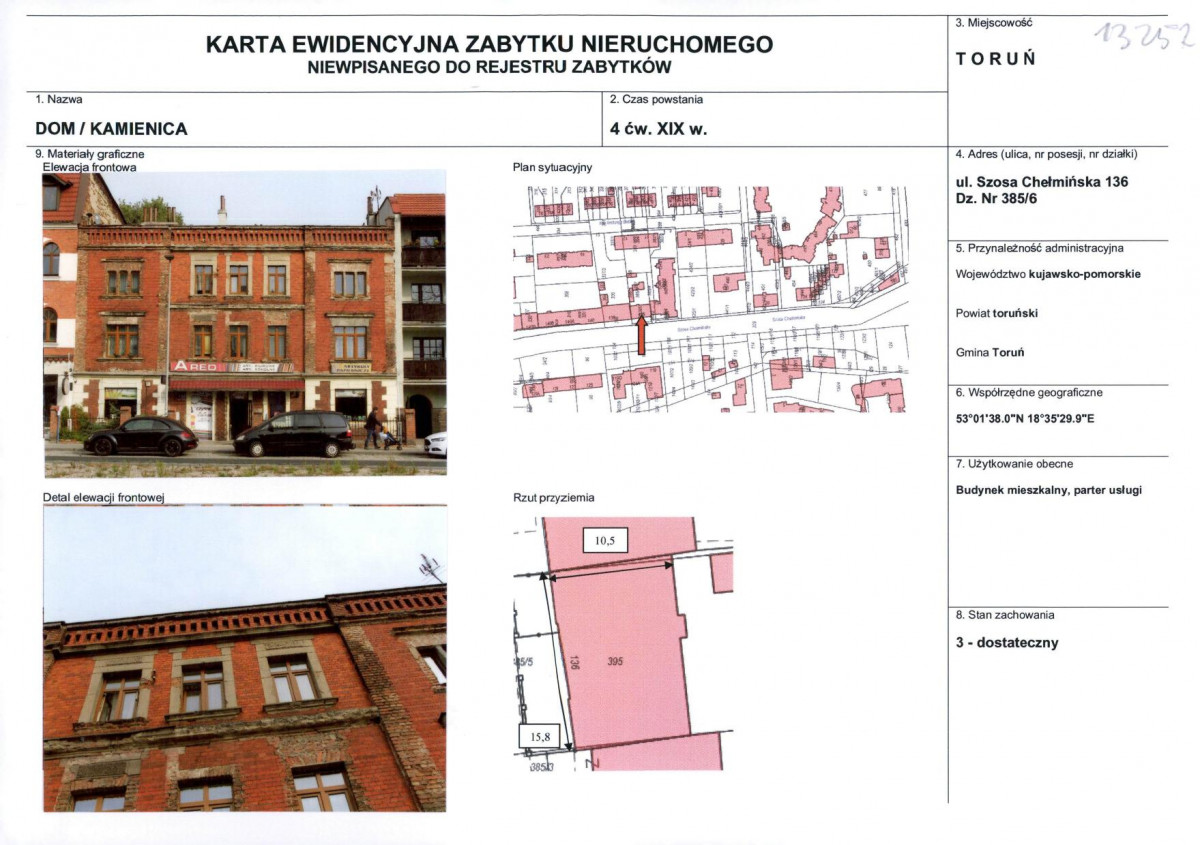The width and height of the screenshot is (1200, 845).
Task: Click the front elevation photo of the building
Action: (x=244, y=323)
